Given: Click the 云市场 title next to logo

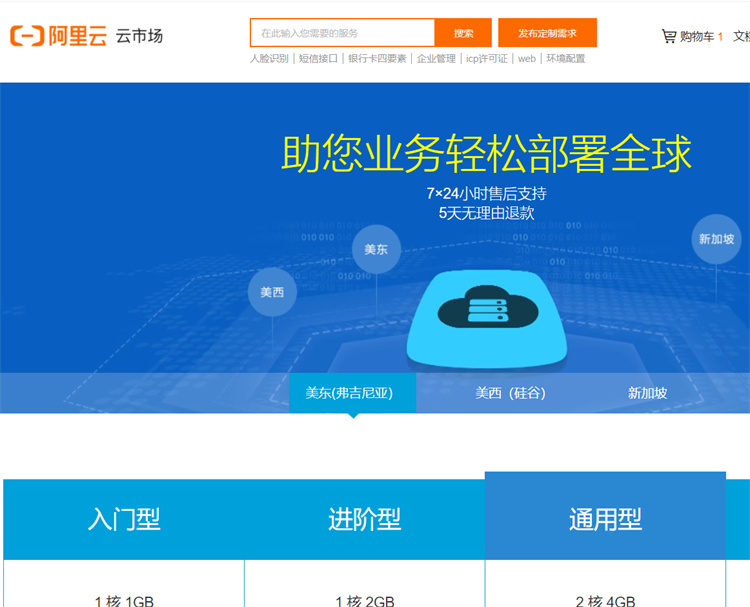Looking at the screenshot, I should (139, 36).
